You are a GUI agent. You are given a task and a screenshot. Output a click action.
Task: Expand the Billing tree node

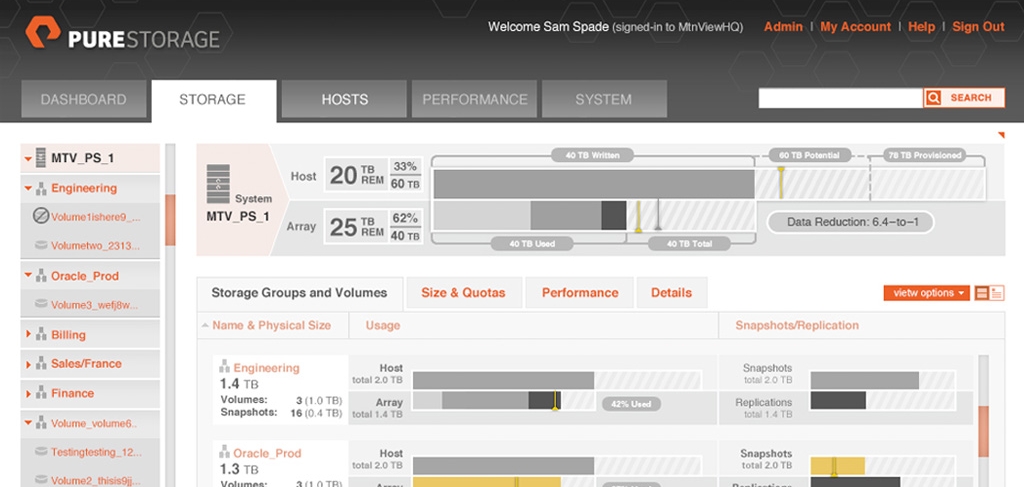(28, 335)
